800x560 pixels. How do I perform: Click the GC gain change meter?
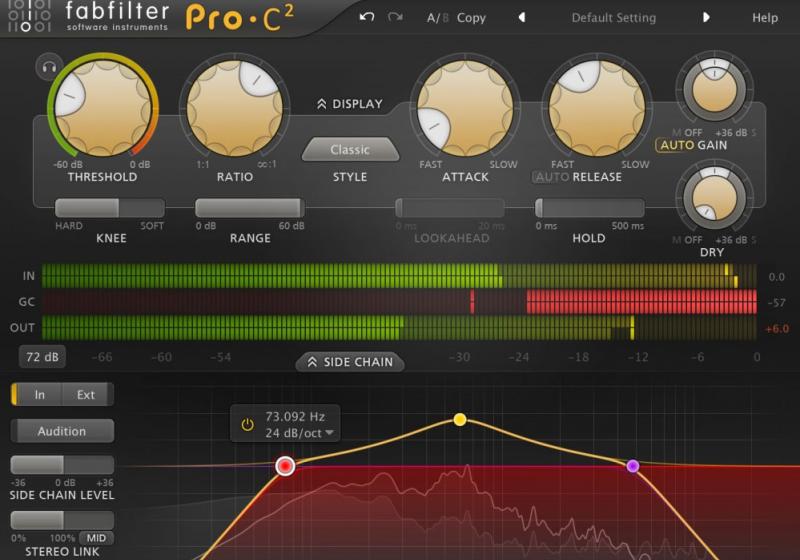[399, 301]
